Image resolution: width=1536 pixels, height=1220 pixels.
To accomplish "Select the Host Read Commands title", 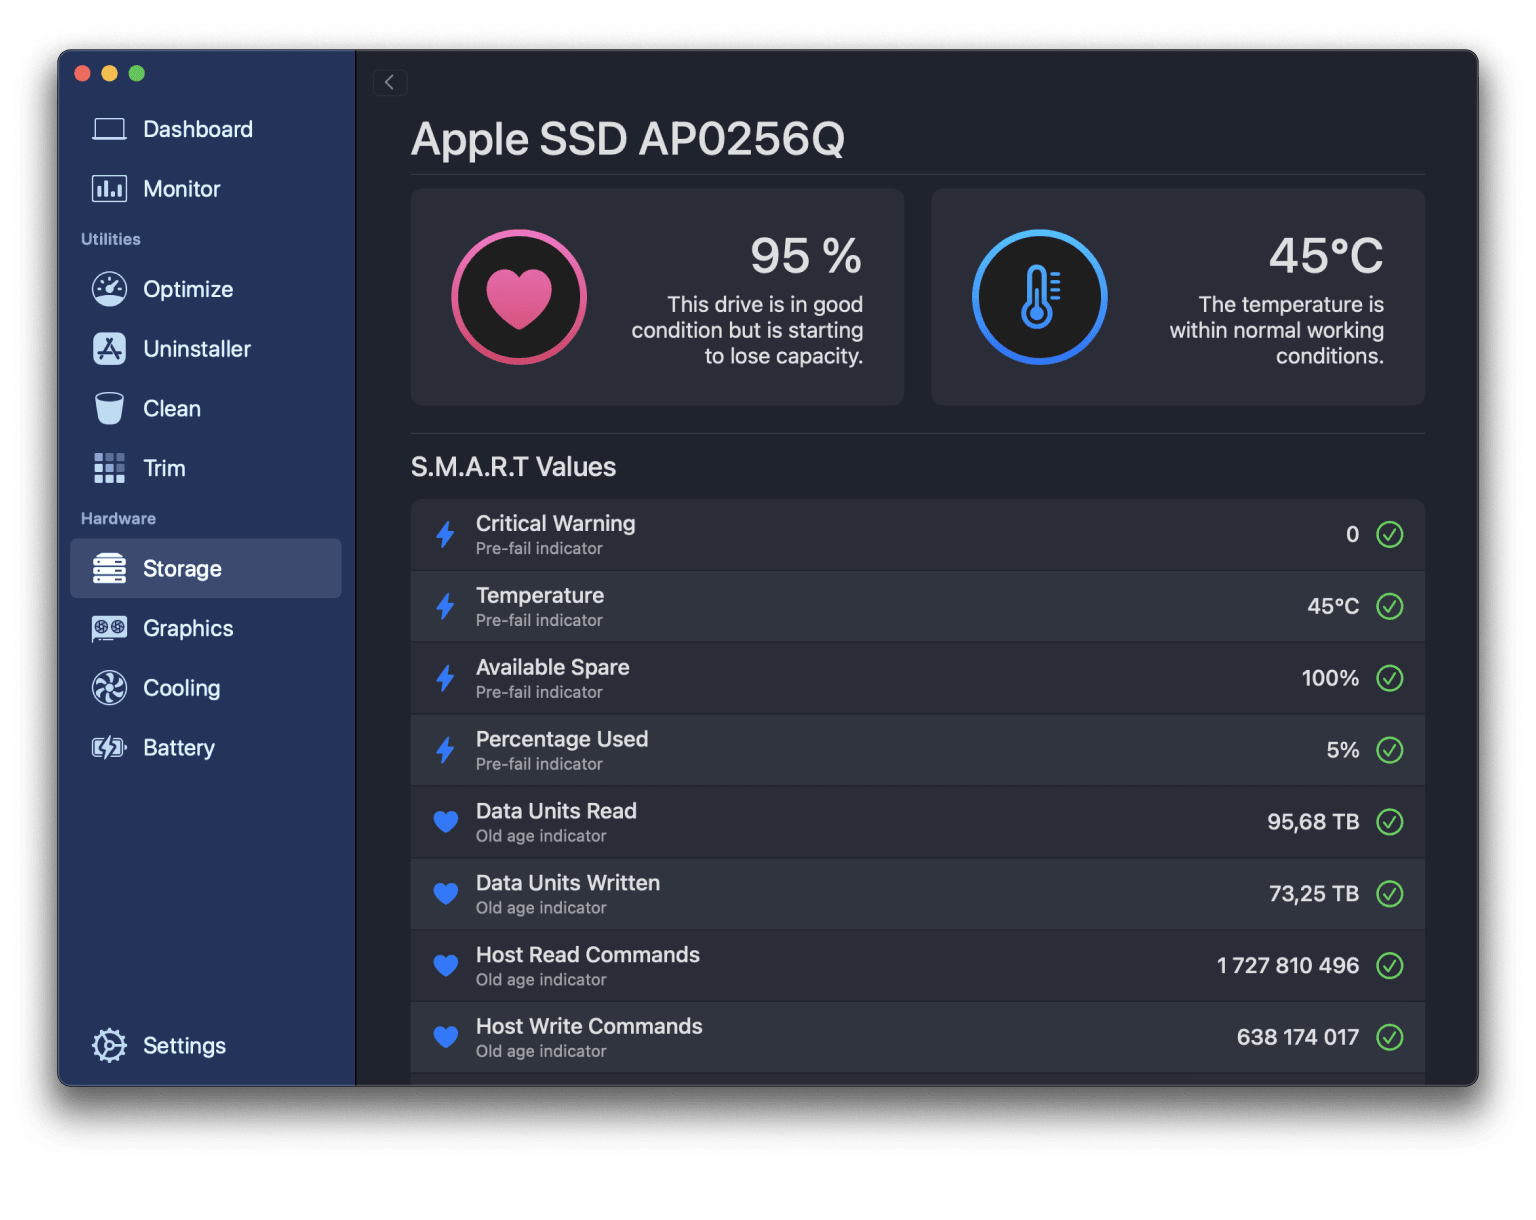I will coord(588,955).
